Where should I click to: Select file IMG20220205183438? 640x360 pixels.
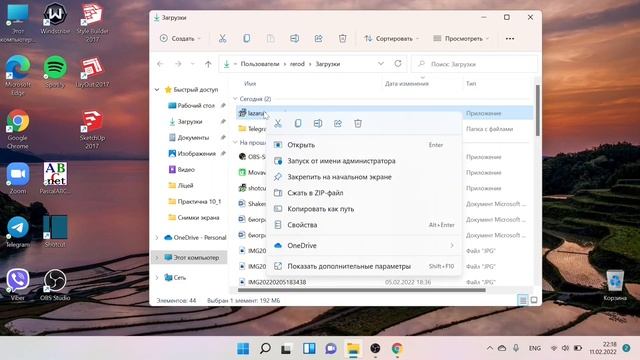coord(277,282)
